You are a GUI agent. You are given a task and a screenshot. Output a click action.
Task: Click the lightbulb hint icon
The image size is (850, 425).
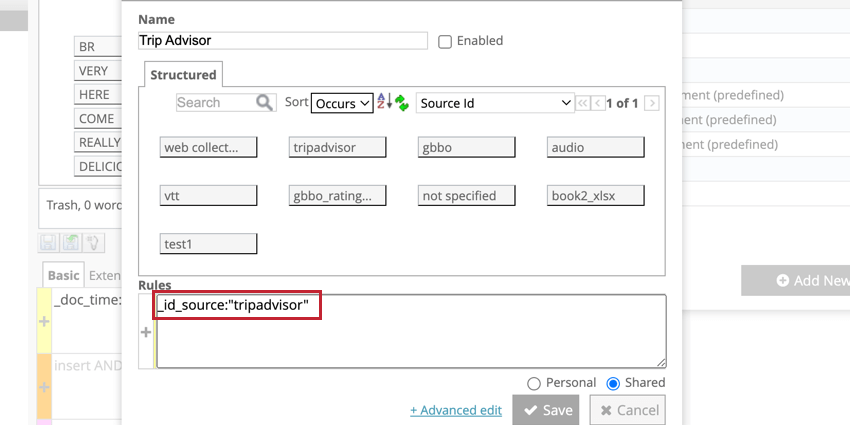pyautogui.click(x=94, y=242)
